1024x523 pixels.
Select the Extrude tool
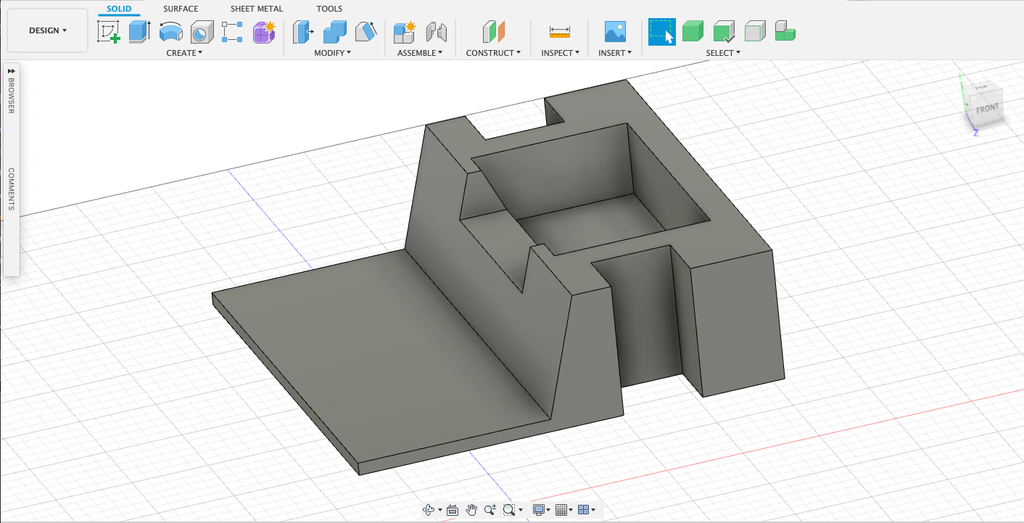139,32
